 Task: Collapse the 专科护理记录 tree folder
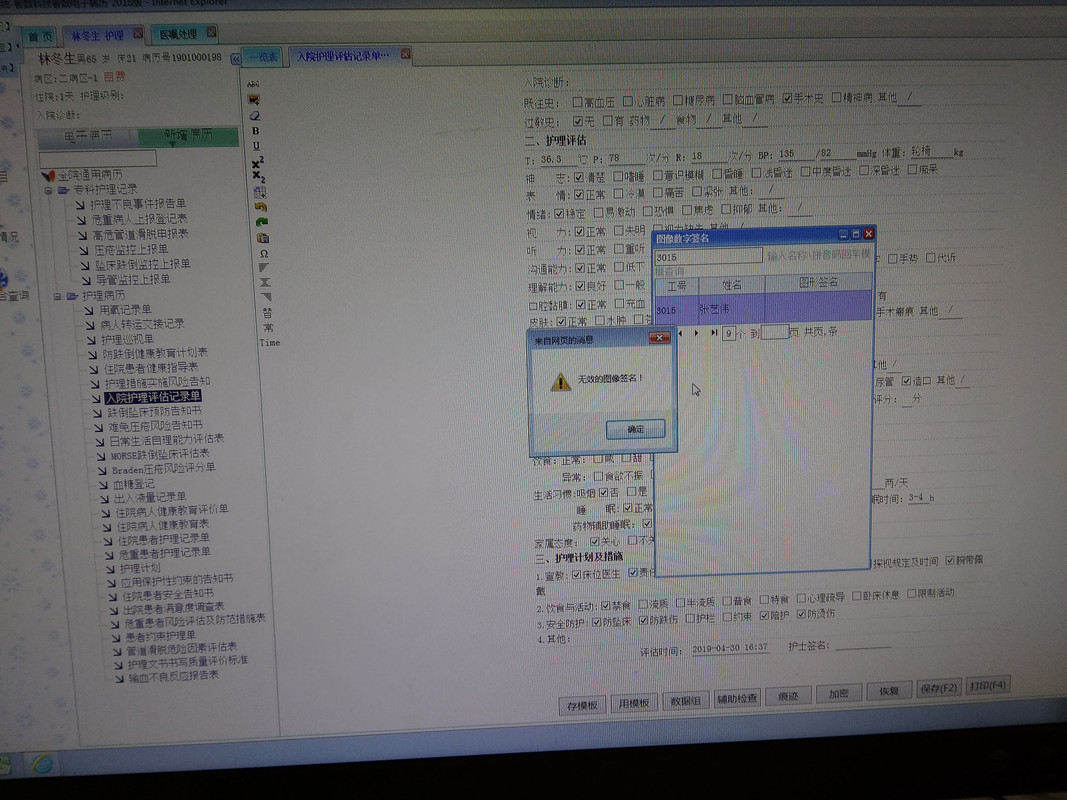coord(48,190)
